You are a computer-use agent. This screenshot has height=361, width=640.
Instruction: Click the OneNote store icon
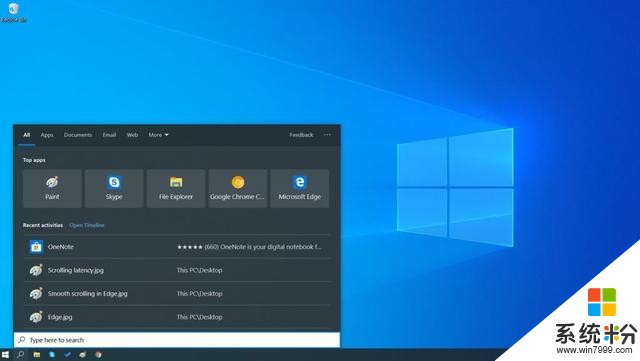point(36,247)
